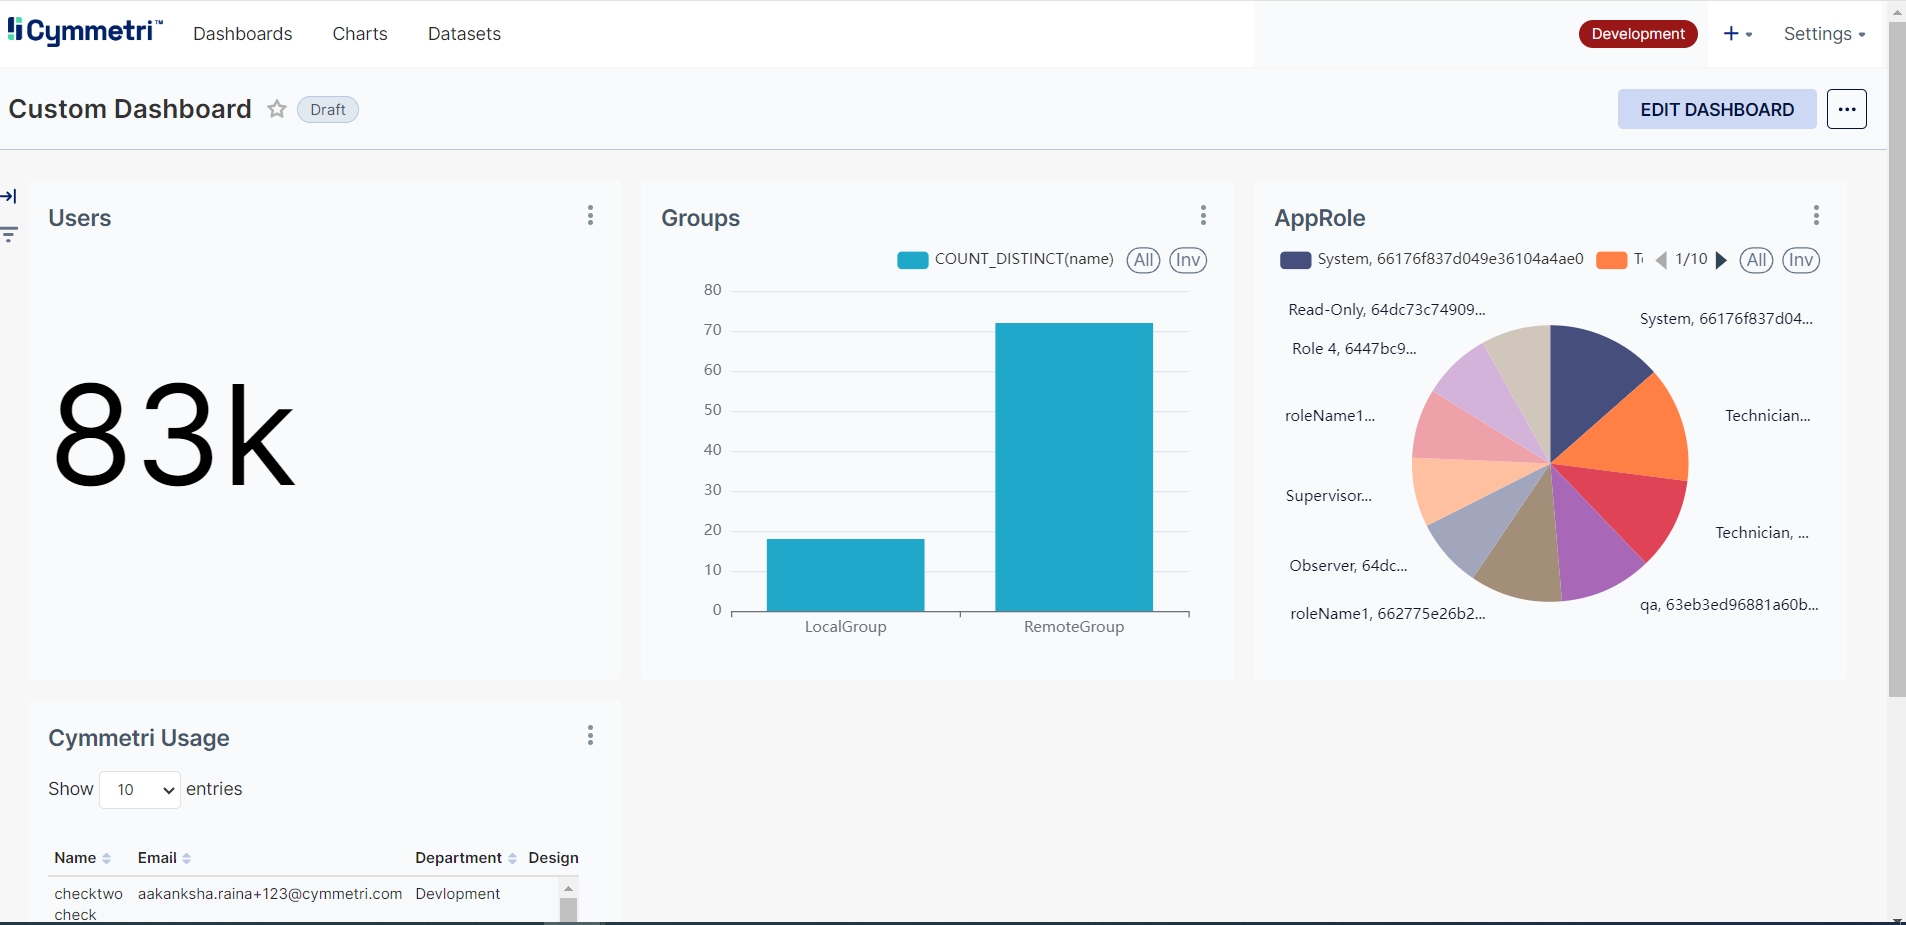Invert legend selection in AppRole chart
Image resolution: width=1906 pixels, height=925 pixels.
coord(1800,260)
